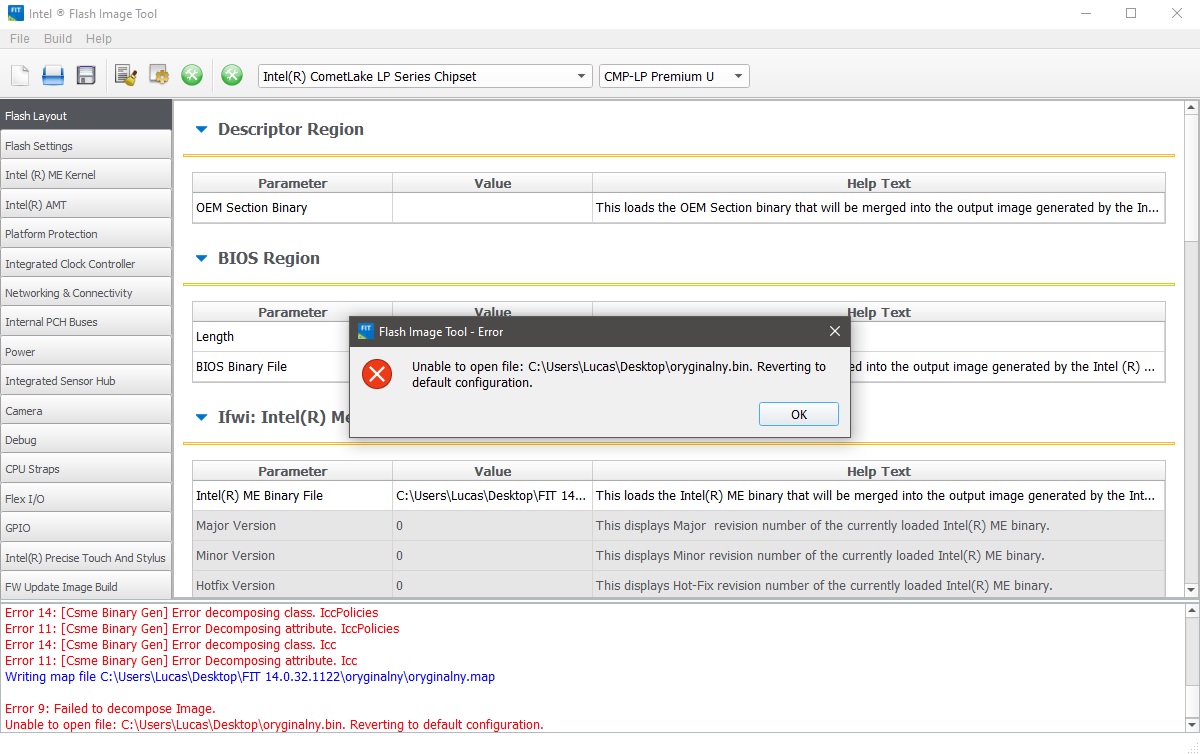The image size is (1200, 754).
Task: Select the Flash Settings sidebar tab
Action: pyautogui.click(x=86, y=146)
